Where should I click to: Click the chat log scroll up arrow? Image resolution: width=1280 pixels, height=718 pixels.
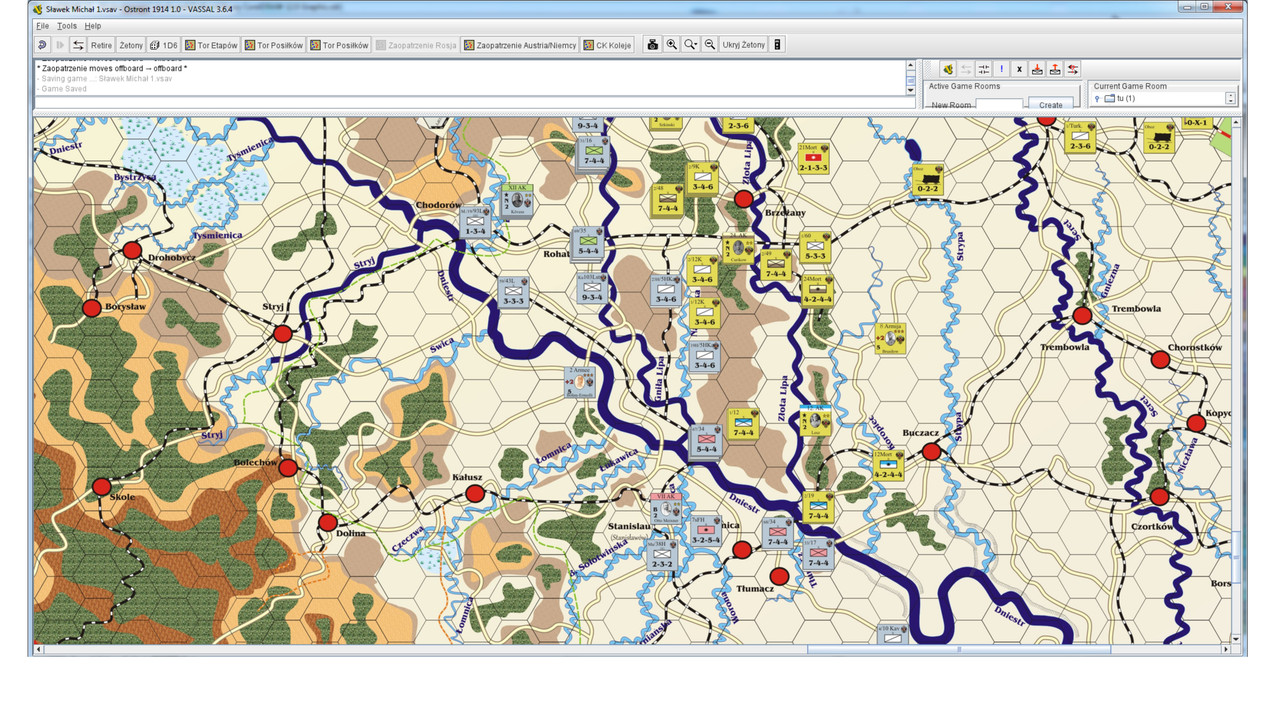tap(911, 65)
